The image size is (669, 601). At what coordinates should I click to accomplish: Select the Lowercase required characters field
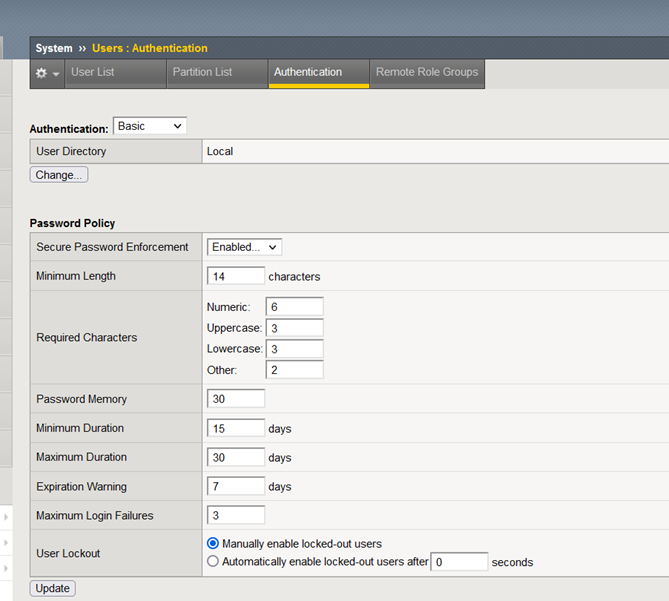[295, 349]
